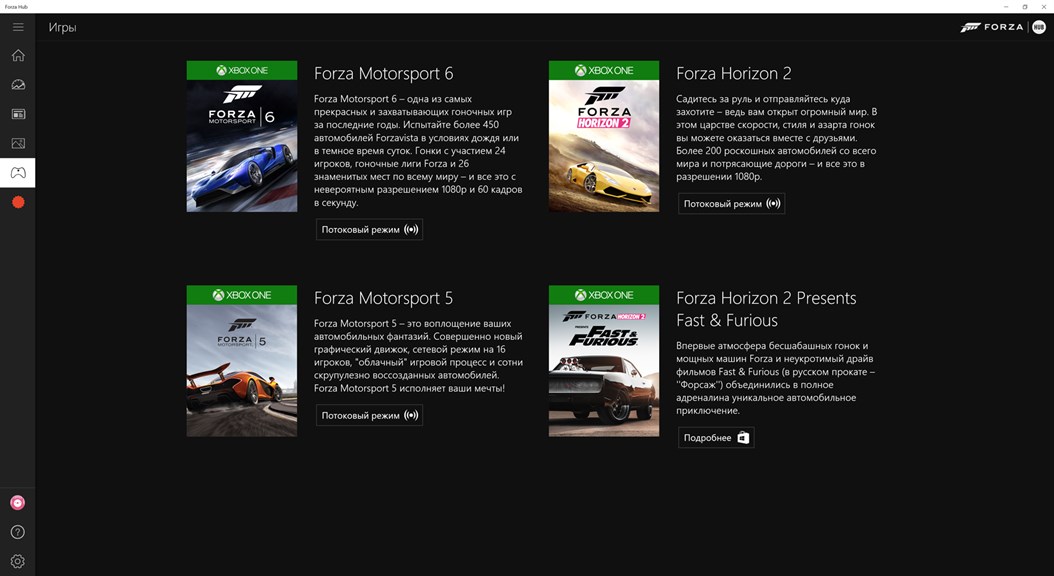Image resolution: width=1054 pixels, height=576 pixels.
Task: Select the speedometer dashboard icon in sidebar
Action: [x=16, y=84]
